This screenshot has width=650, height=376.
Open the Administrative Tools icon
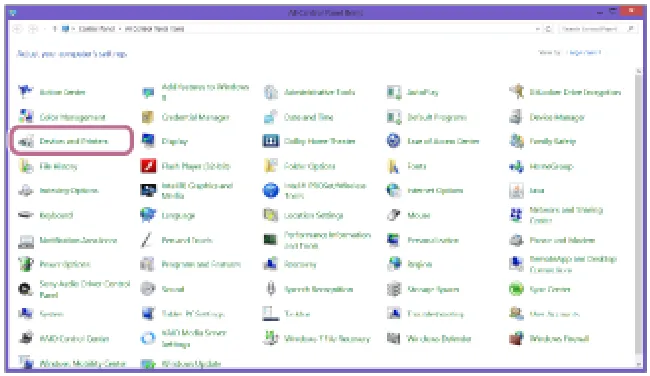tap(271, 92)
